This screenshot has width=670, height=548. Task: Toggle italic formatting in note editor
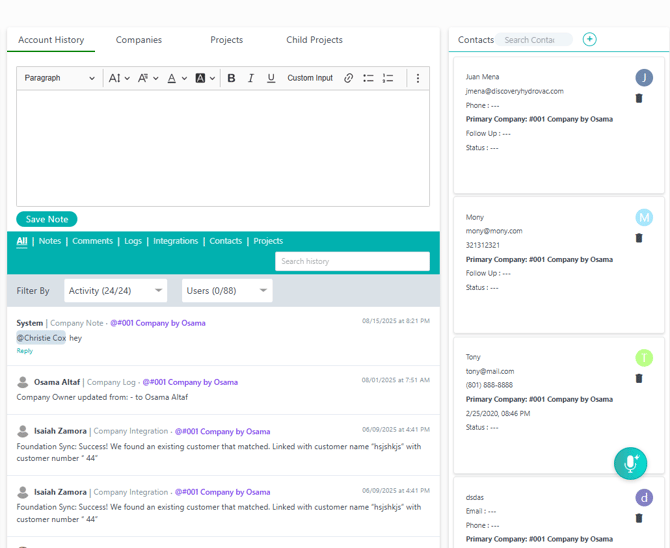[x=251, y=78]
